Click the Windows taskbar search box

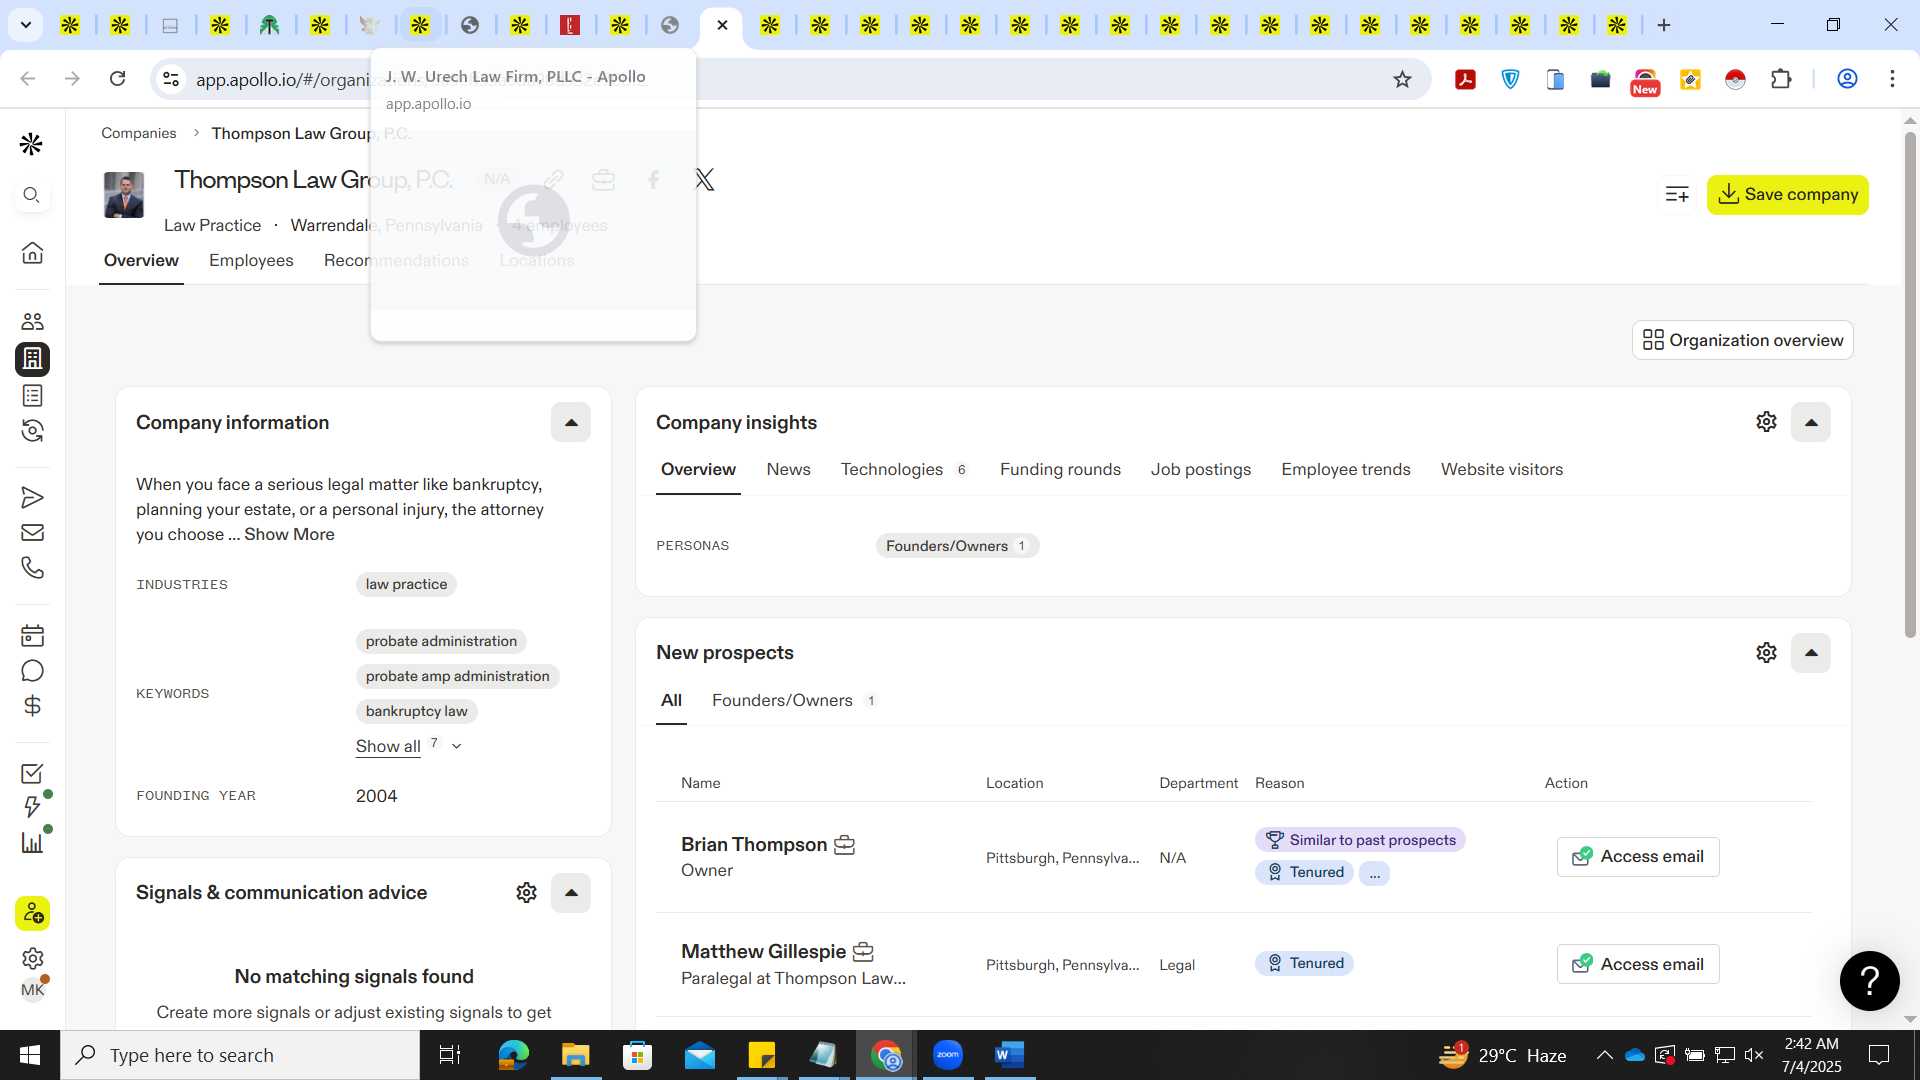tap(240, 1055)
